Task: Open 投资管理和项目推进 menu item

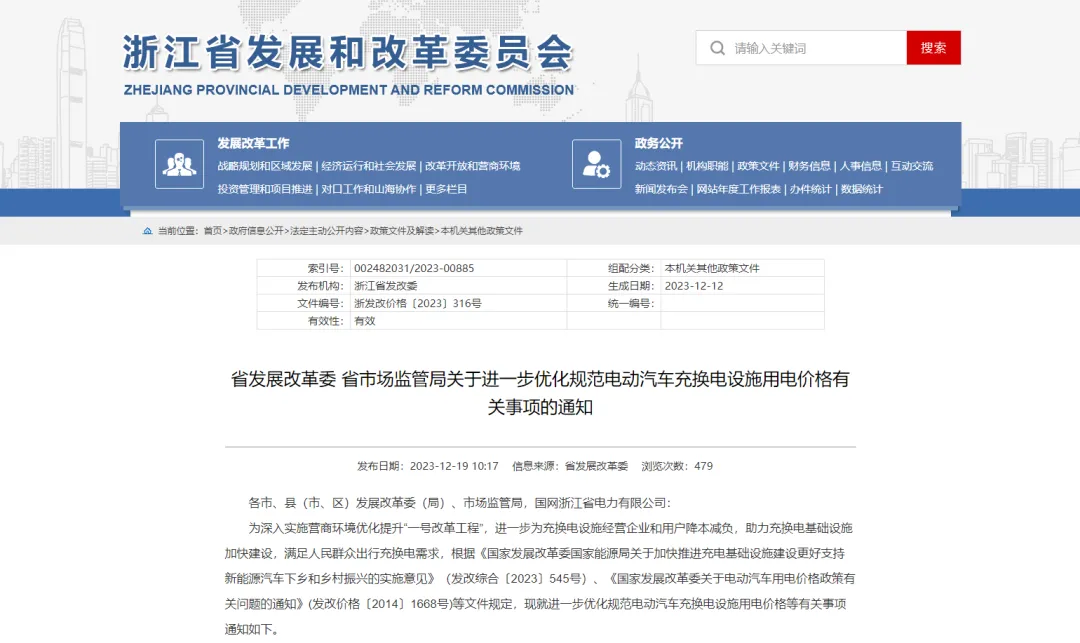Action: (265, 189)
